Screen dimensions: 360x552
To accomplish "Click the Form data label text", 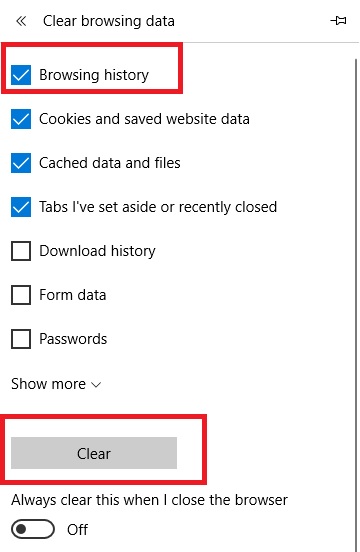I will [x=72, y=295].
